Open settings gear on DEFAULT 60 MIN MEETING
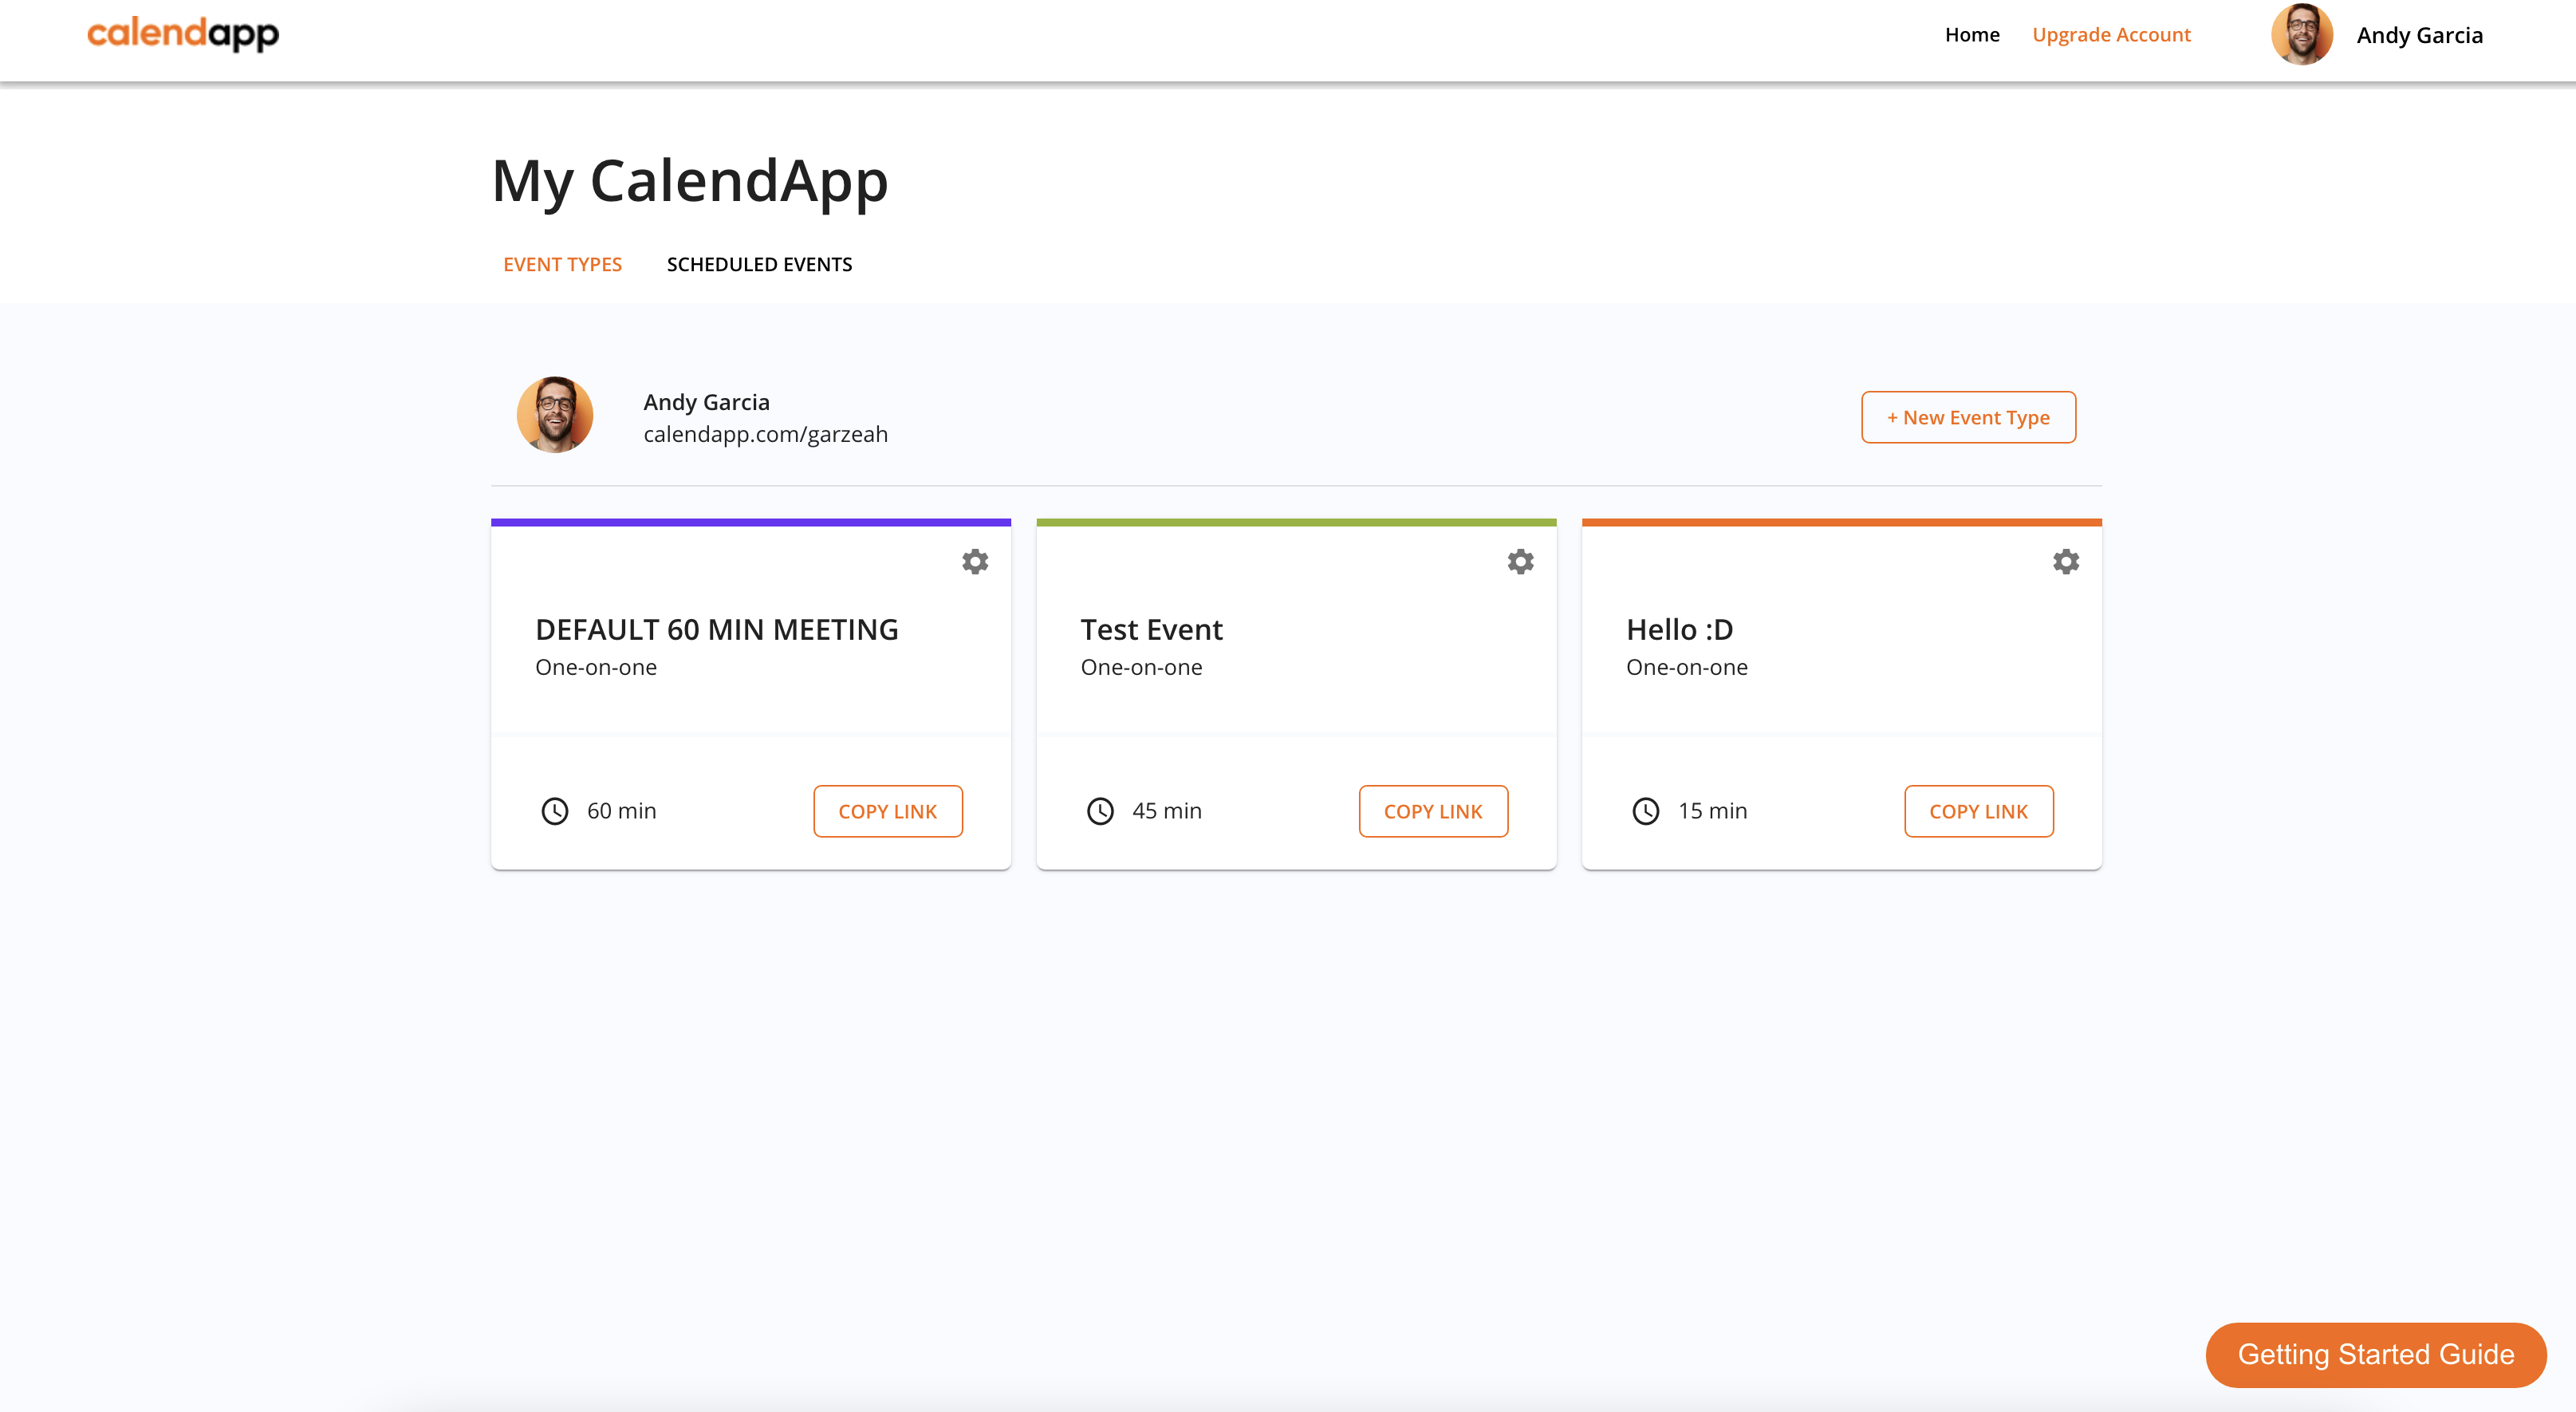The width and height of the screenshot is (2576, 1412). pyautogui.click(x=975, y=561)
